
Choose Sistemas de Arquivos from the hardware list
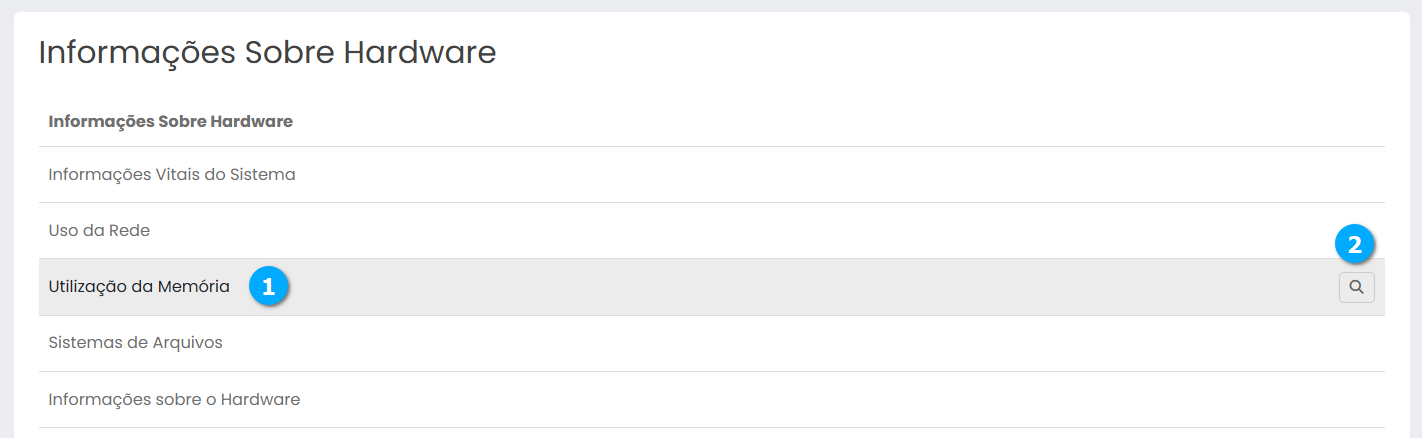pos(135,343)
